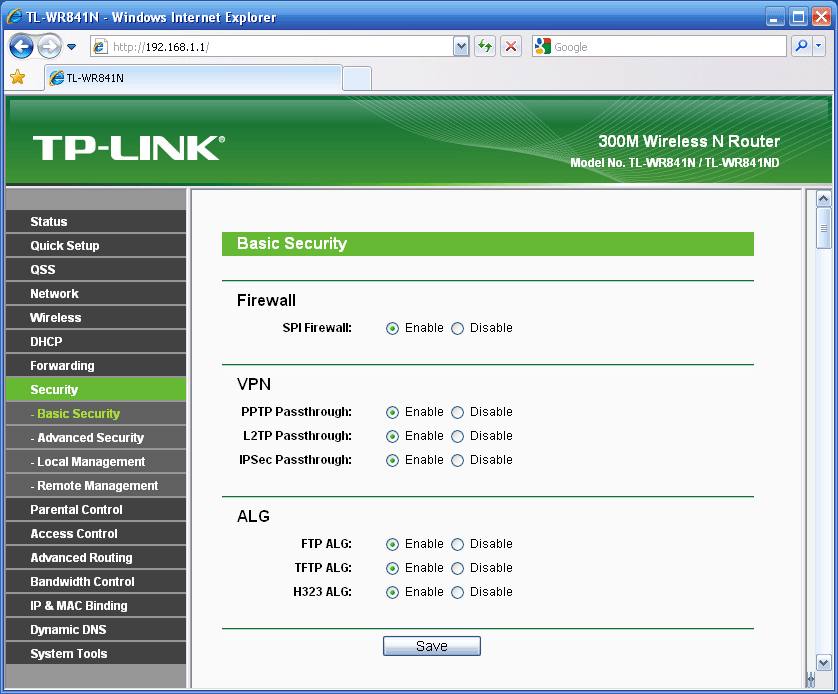Click the Google icon in the search box

pos(543,47)
